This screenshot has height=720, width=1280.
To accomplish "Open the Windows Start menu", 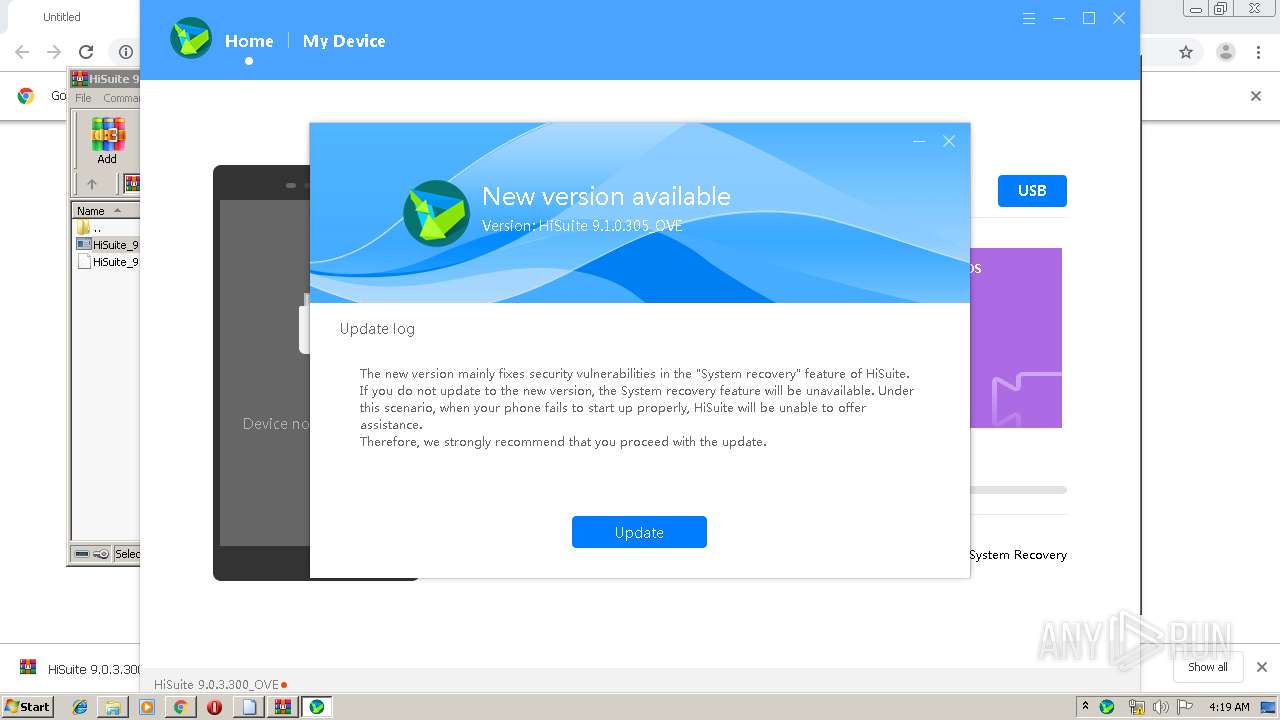I will [x=27, y=706].
